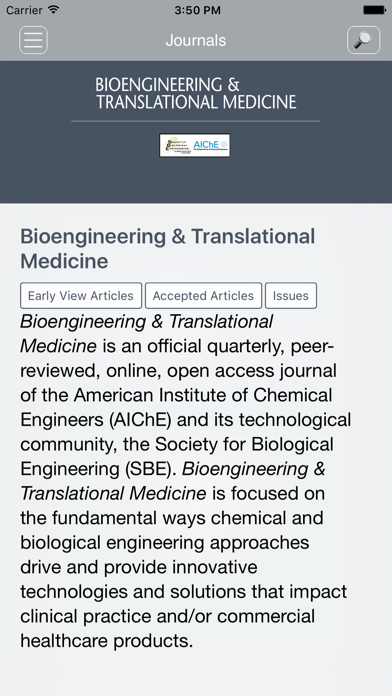Click 'Society for Biological' text in description
This screenshot has width=392, height=696.
coord(238,444)
